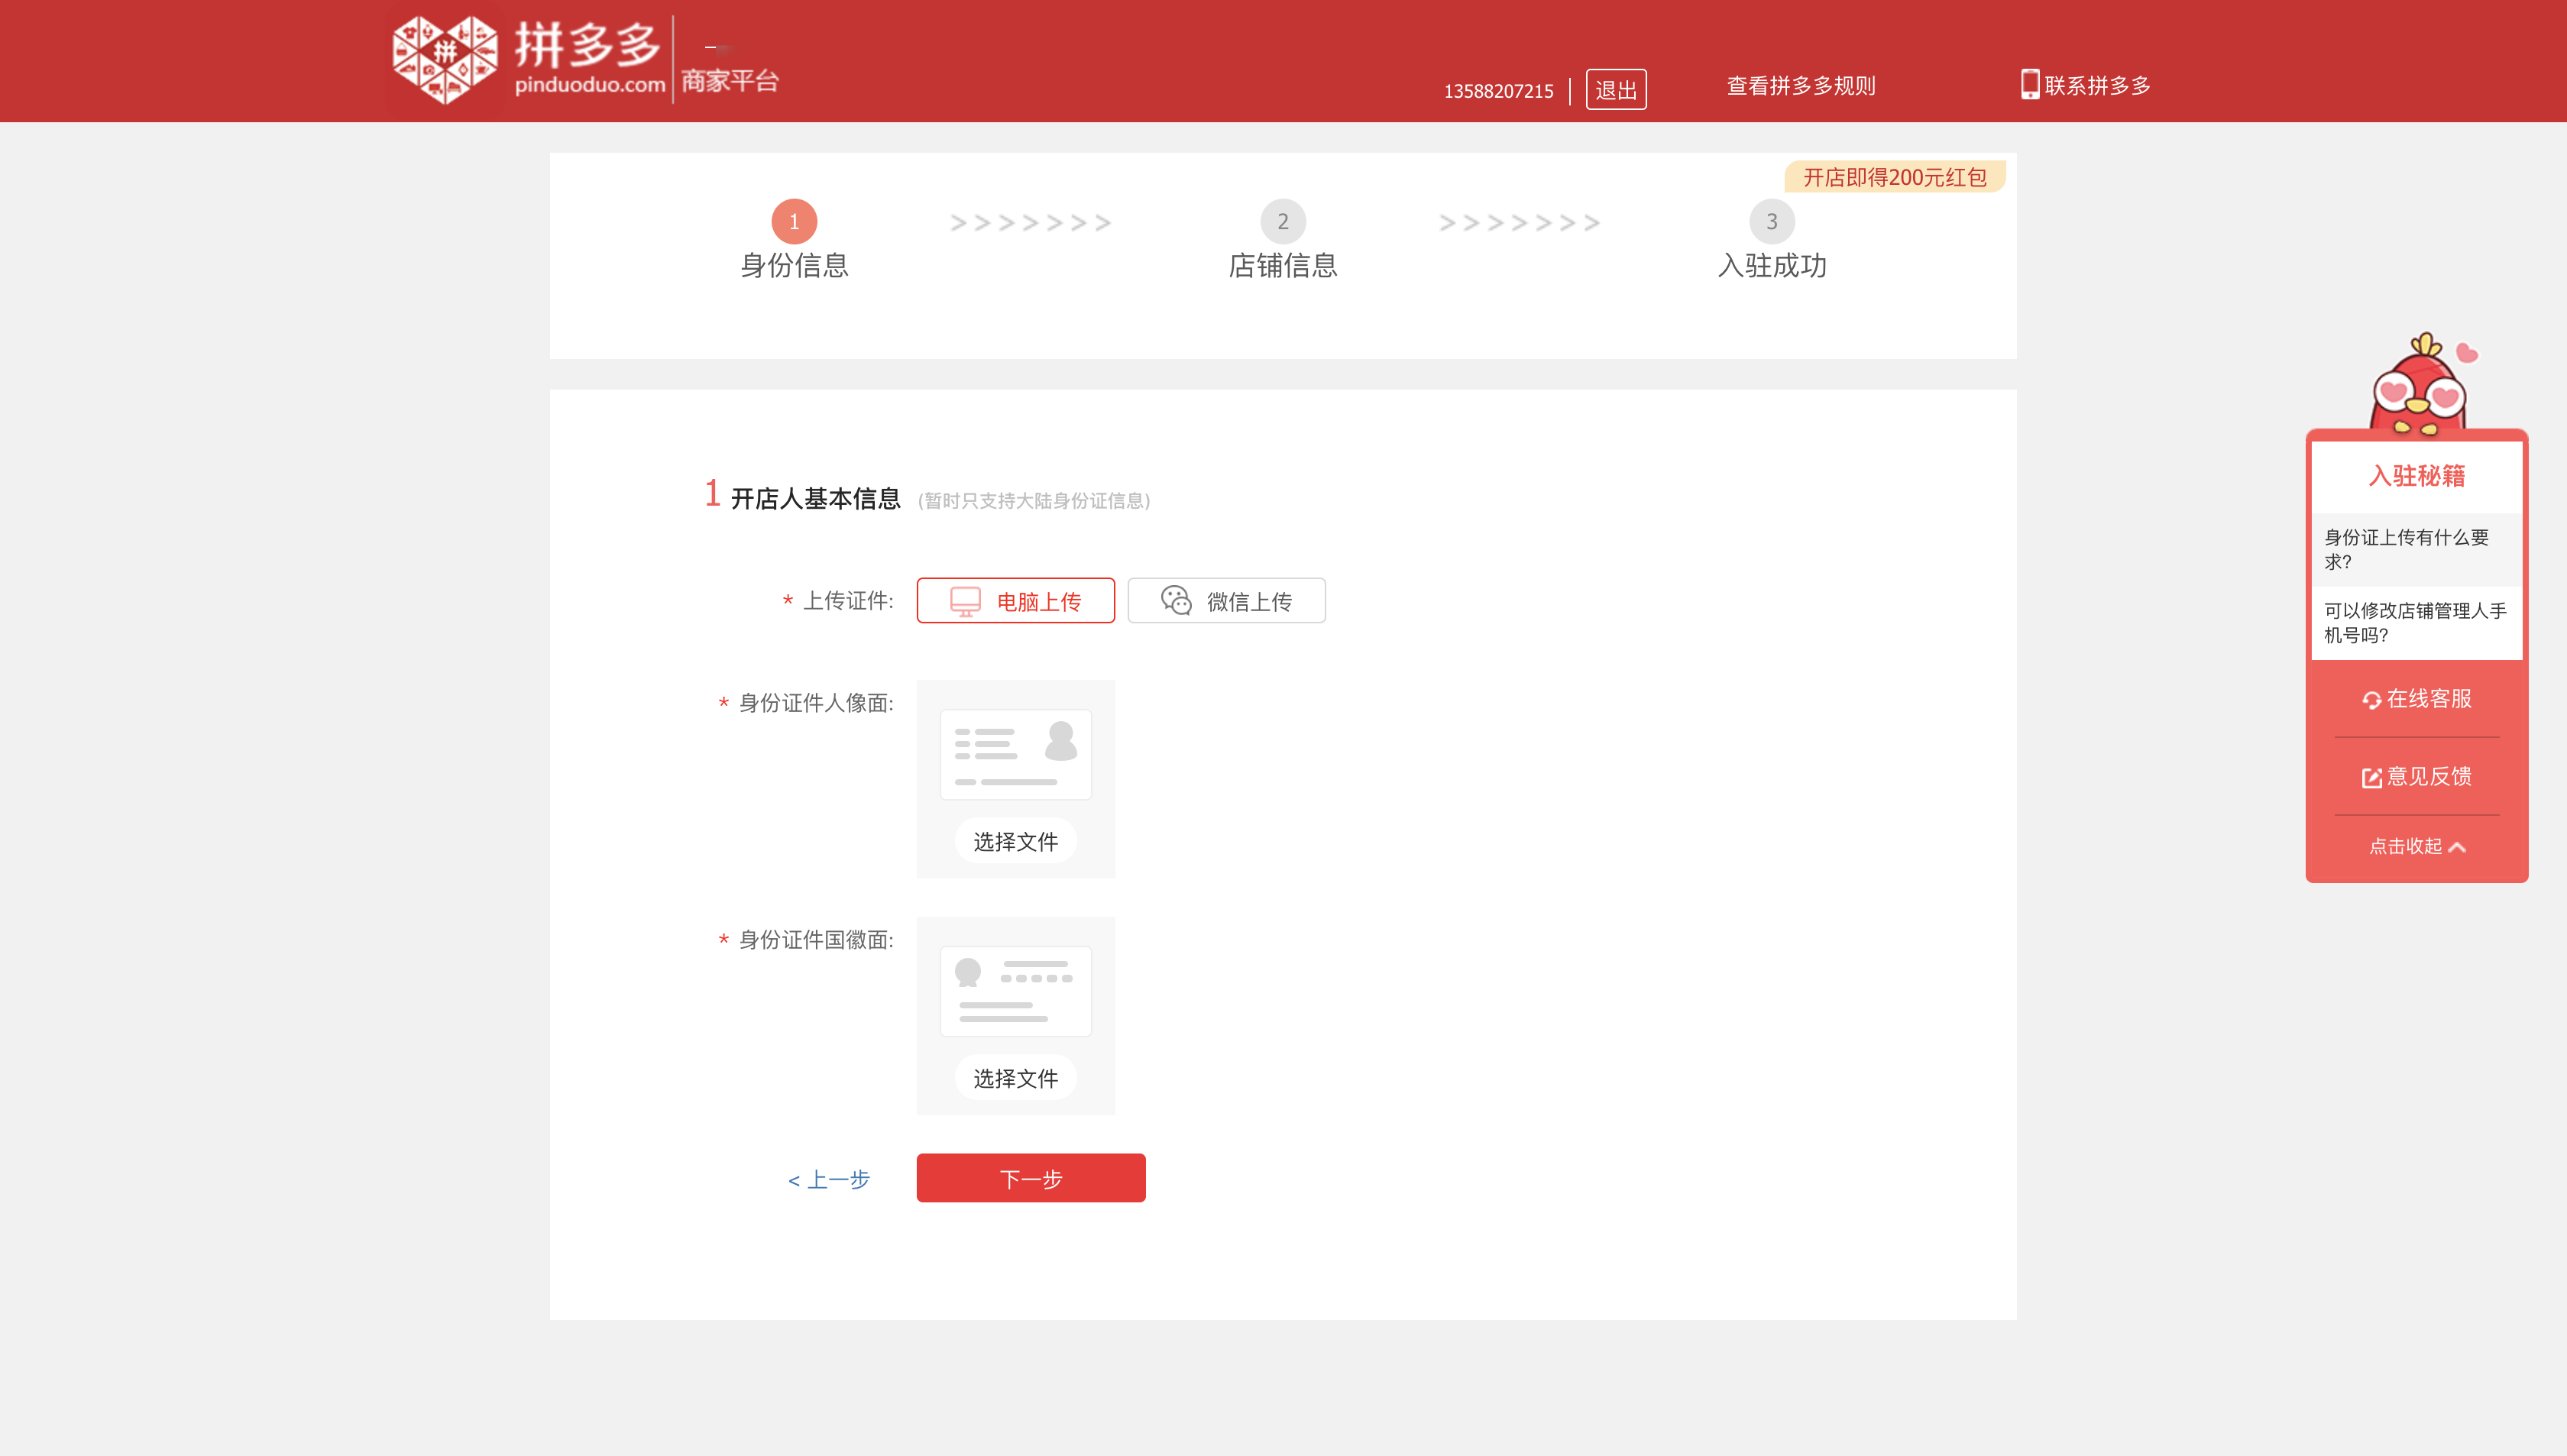
Task: Click 选择文件 under 身份证件人像面
Action: (1015, 842)
